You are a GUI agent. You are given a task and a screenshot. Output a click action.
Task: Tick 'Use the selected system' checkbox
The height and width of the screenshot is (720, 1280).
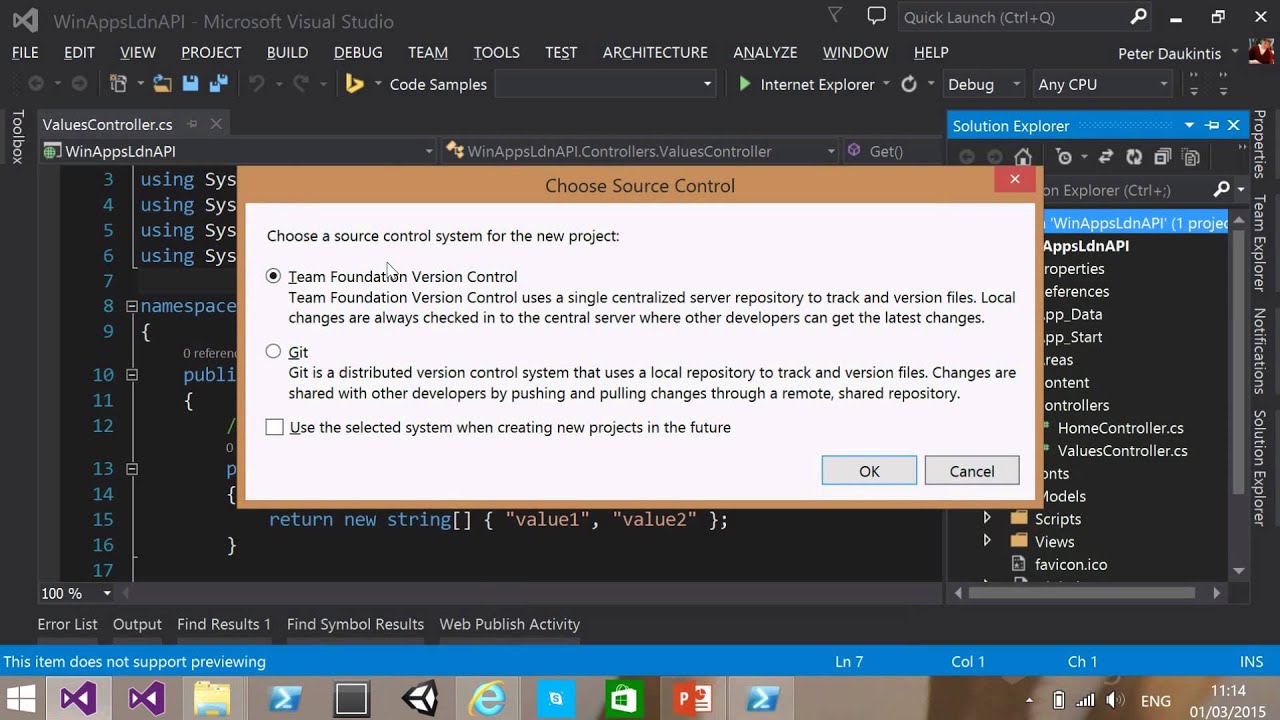pos(275,427)
